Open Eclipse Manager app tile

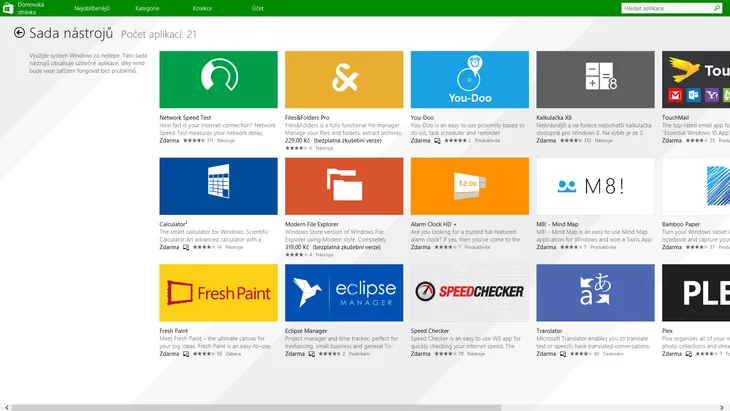344,293
